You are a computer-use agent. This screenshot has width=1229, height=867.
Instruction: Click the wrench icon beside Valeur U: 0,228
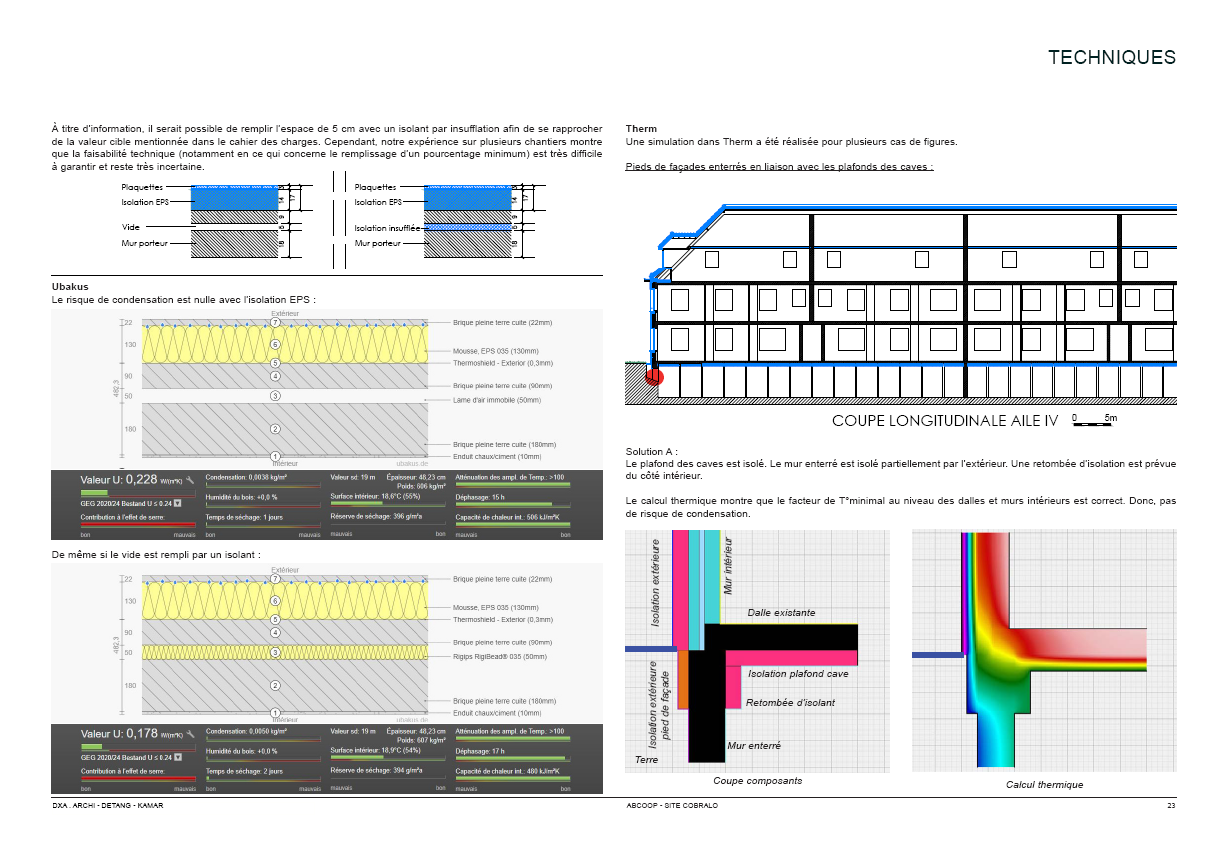click(x=190, y=481)
